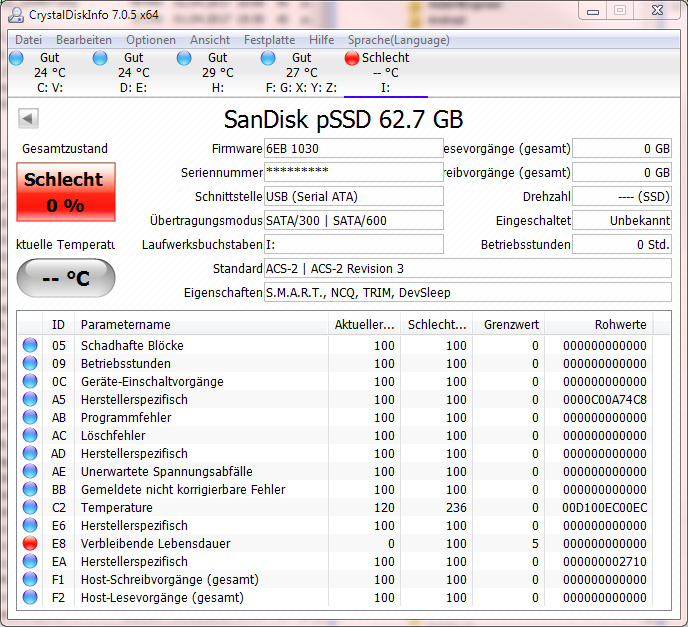Click the Drehzahl ---- (SSD) field
The image size is (688, 627).
622,197
